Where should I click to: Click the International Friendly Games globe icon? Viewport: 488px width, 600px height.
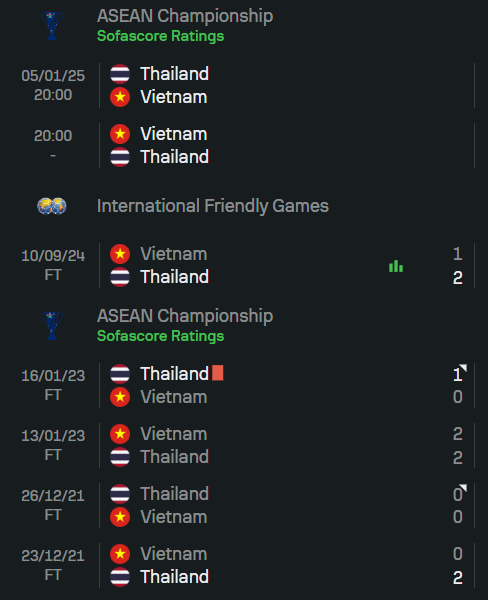pyautogui.click(x=52, y=206)
